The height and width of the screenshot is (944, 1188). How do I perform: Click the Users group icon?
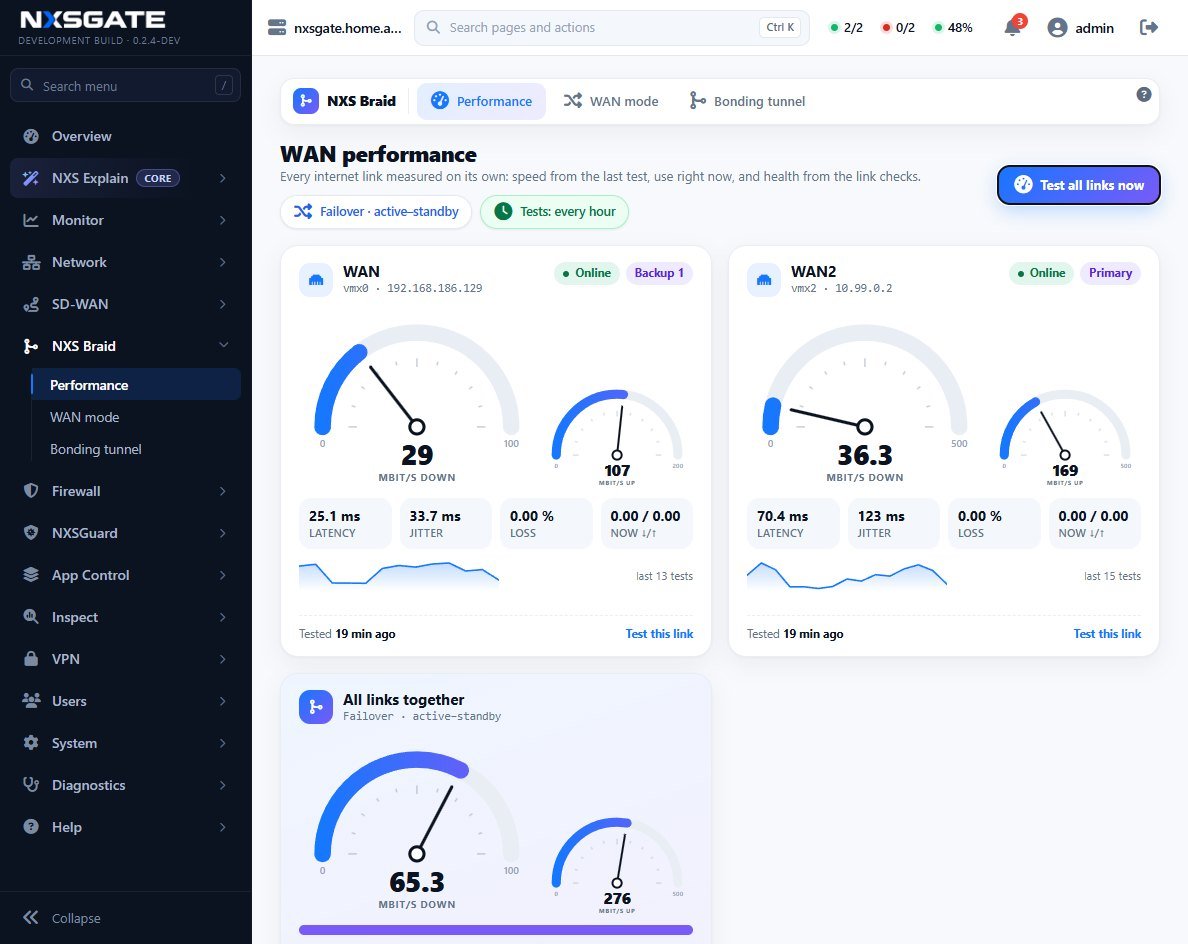coord(31,701)
